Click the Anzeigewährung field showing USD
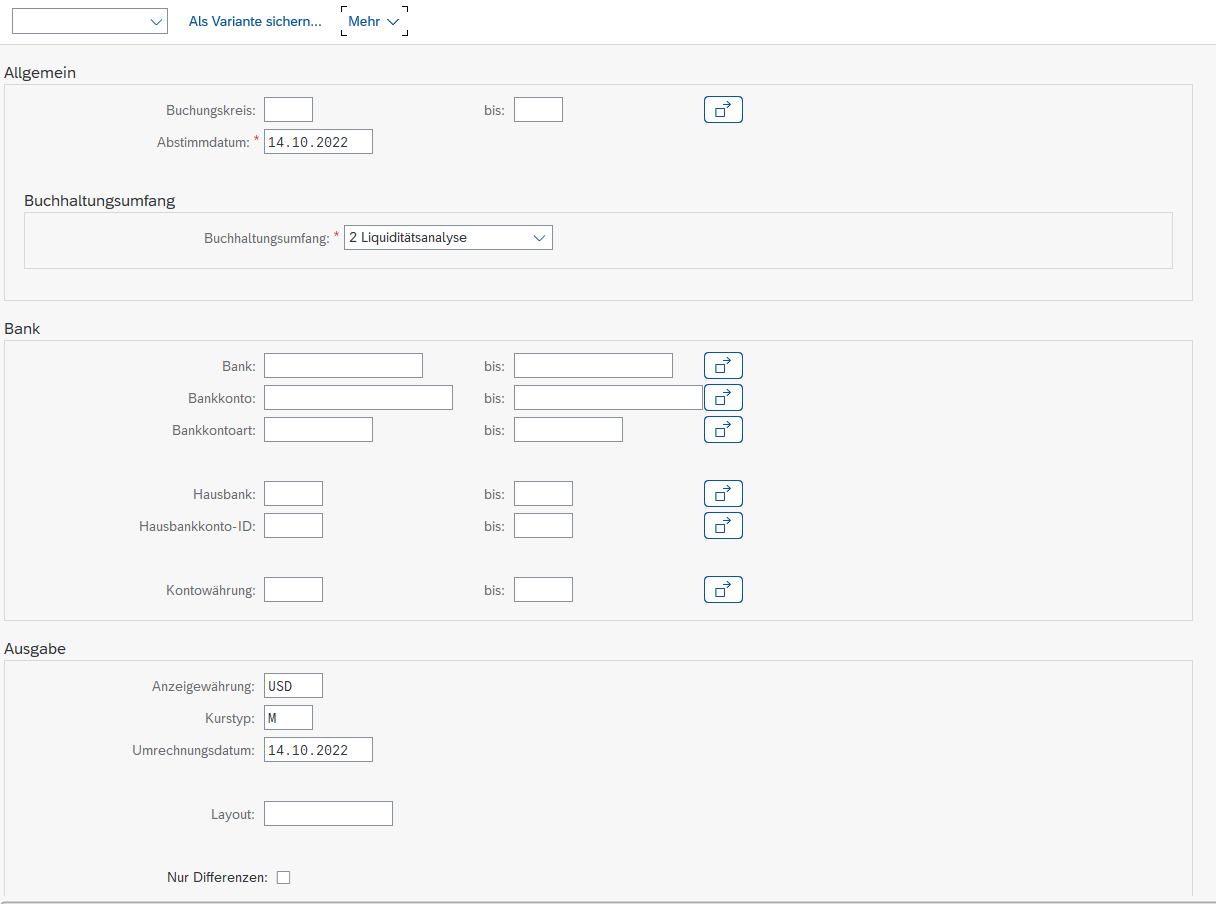1216x904 pixels. click(x=293, y=686)
